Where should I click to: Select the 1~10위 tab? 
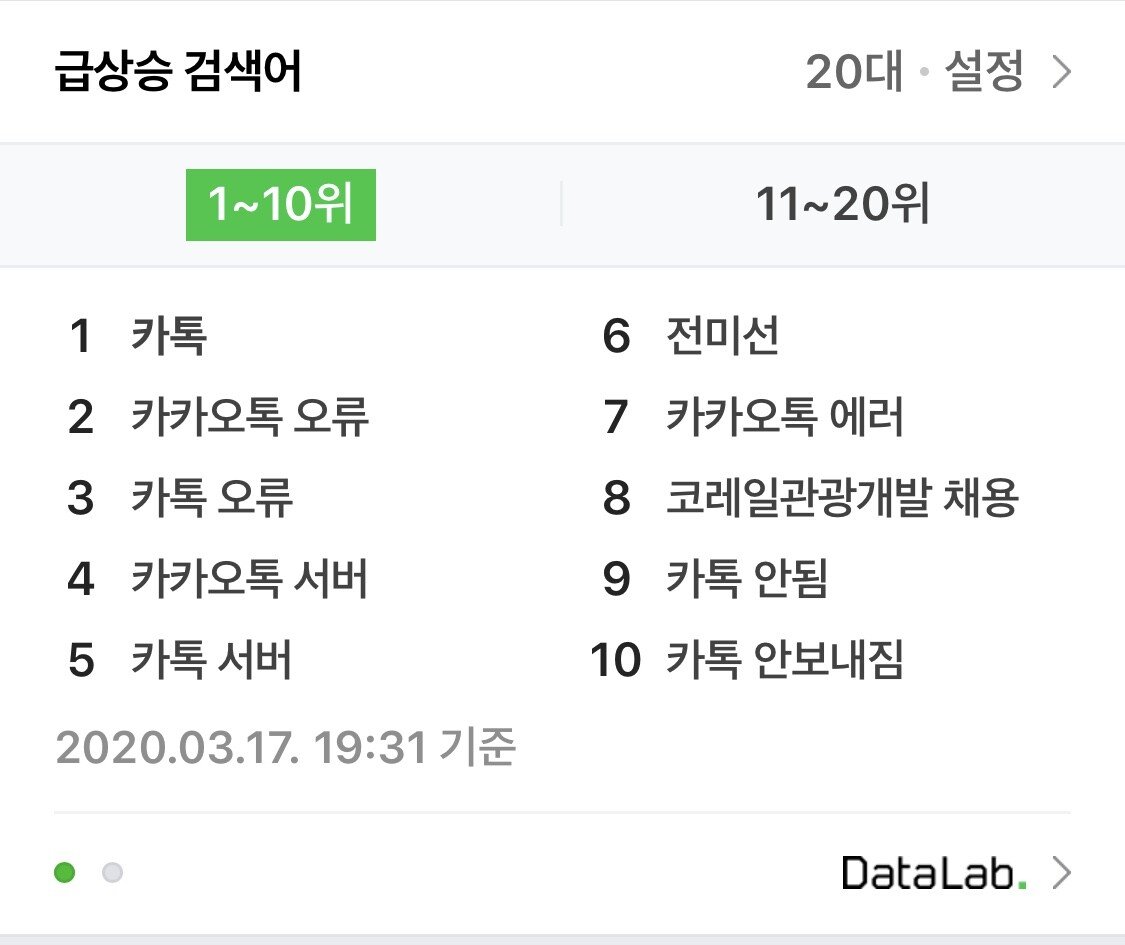pyautogui.click(x=280, y=205)
